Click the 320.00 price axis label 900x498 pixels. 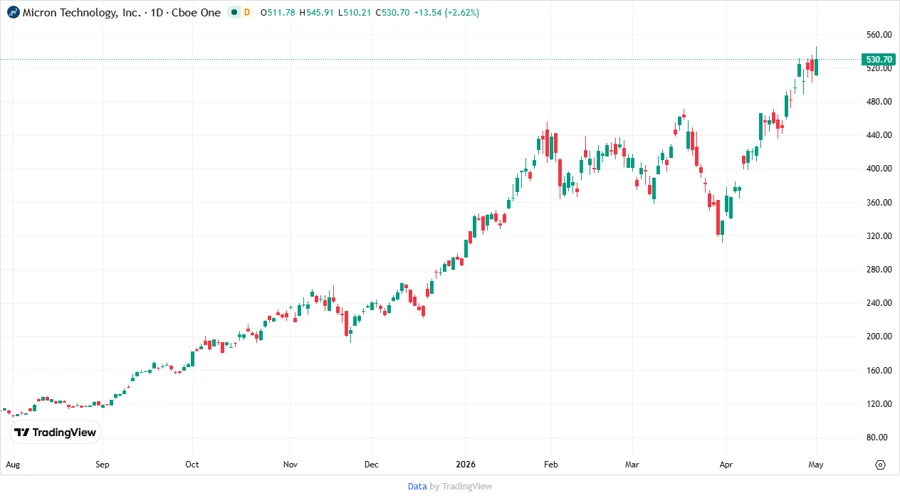click(879, 236)
